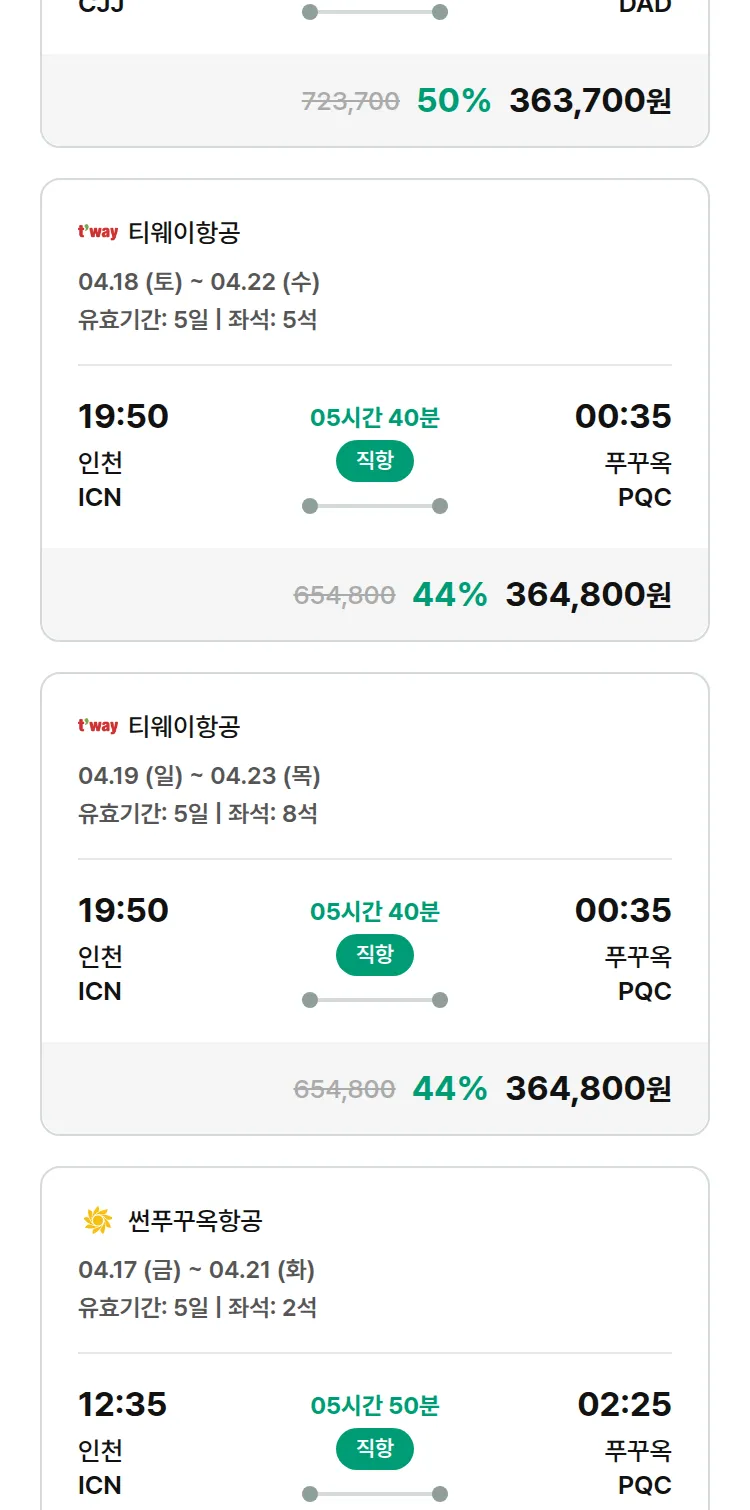Image resolution: width=750 pixels, height=1510 pixels.
Task: Click the route line on the 04.18 flight
Action: pos(374,506)
